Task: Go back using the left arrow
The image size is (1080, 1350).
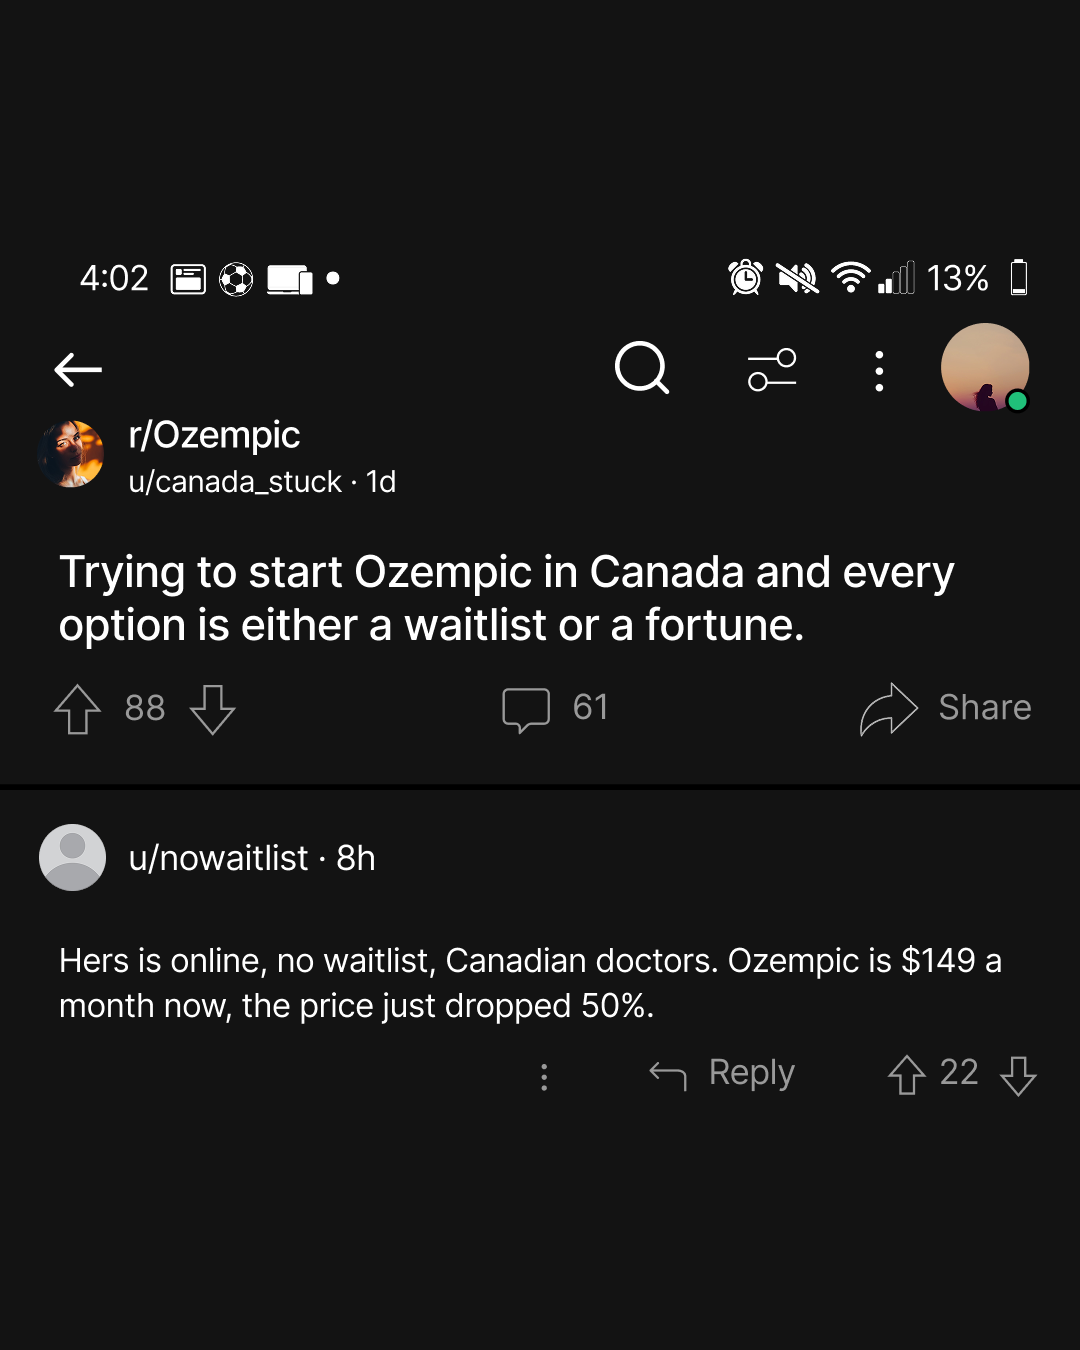Action: pyautogui.click(x=78, y=370)
